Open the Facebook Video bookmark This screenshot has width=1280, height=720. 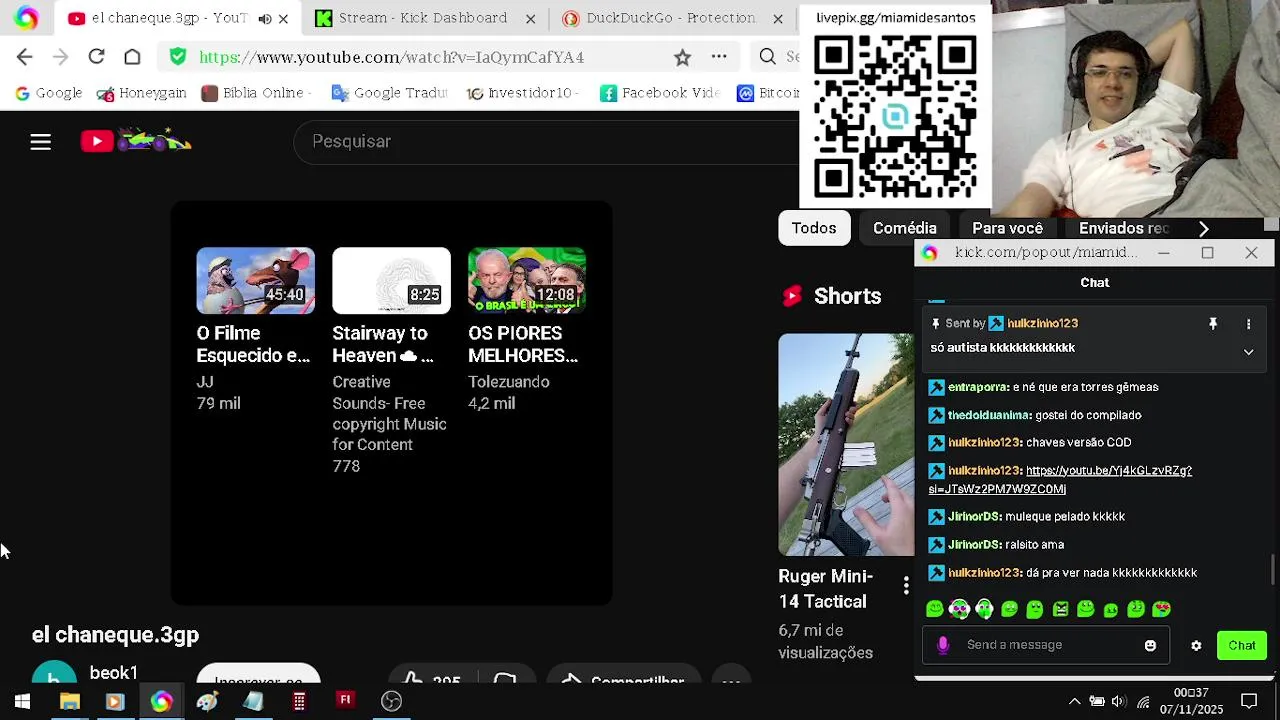coord(660,93)
